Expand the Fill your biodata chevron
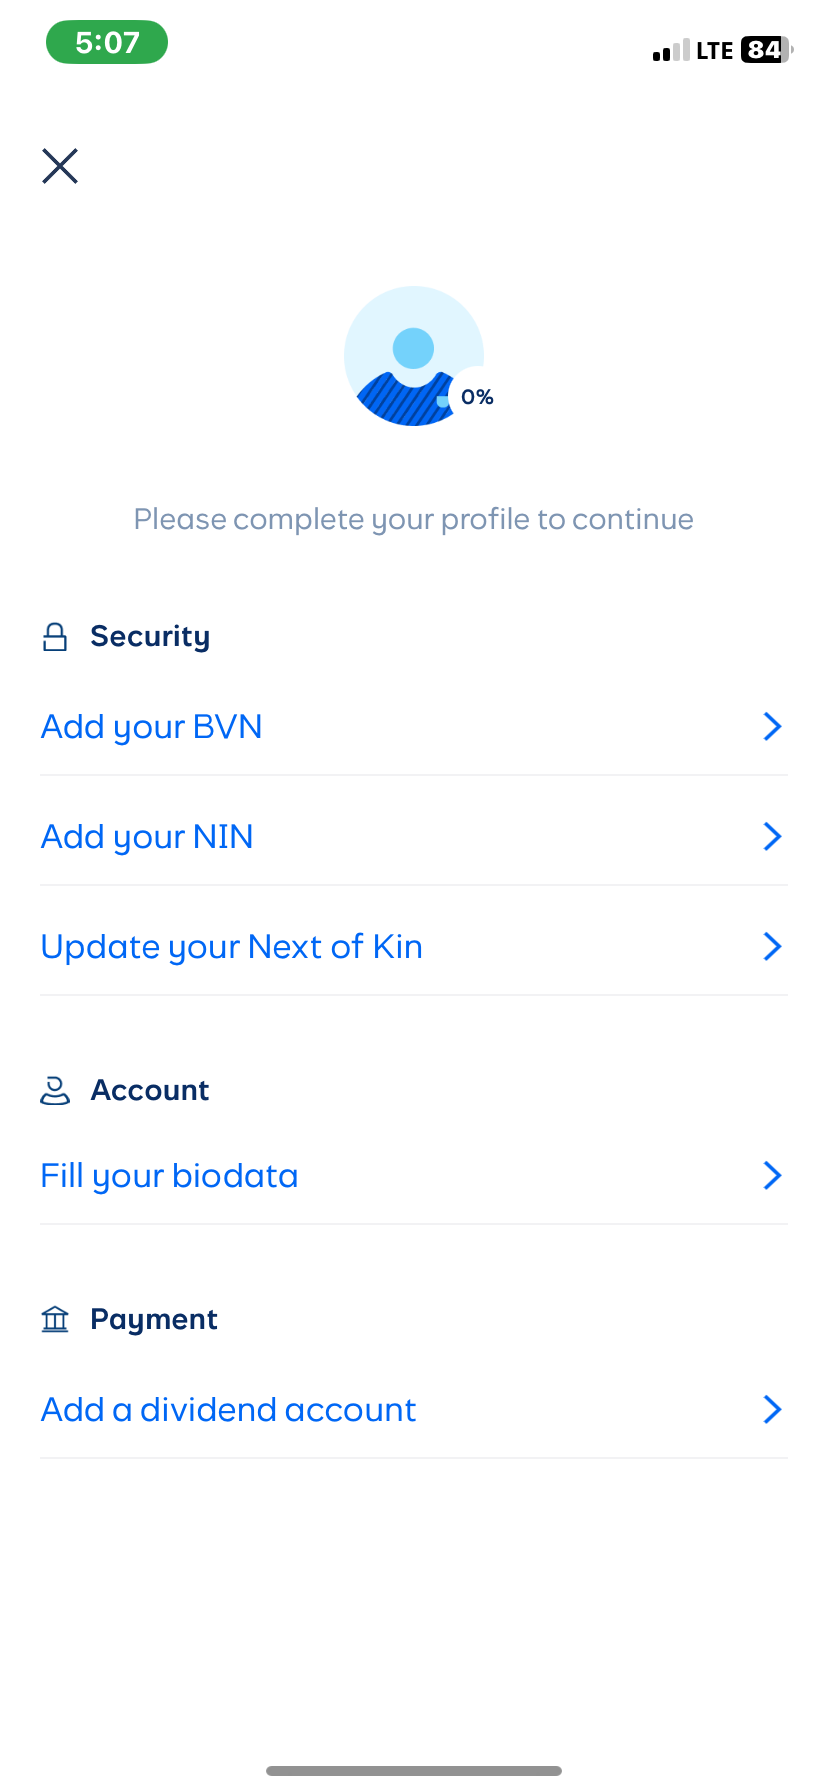Viewport: 828px width, 1792px height. pyautogui.click(x=772, y=1176)
